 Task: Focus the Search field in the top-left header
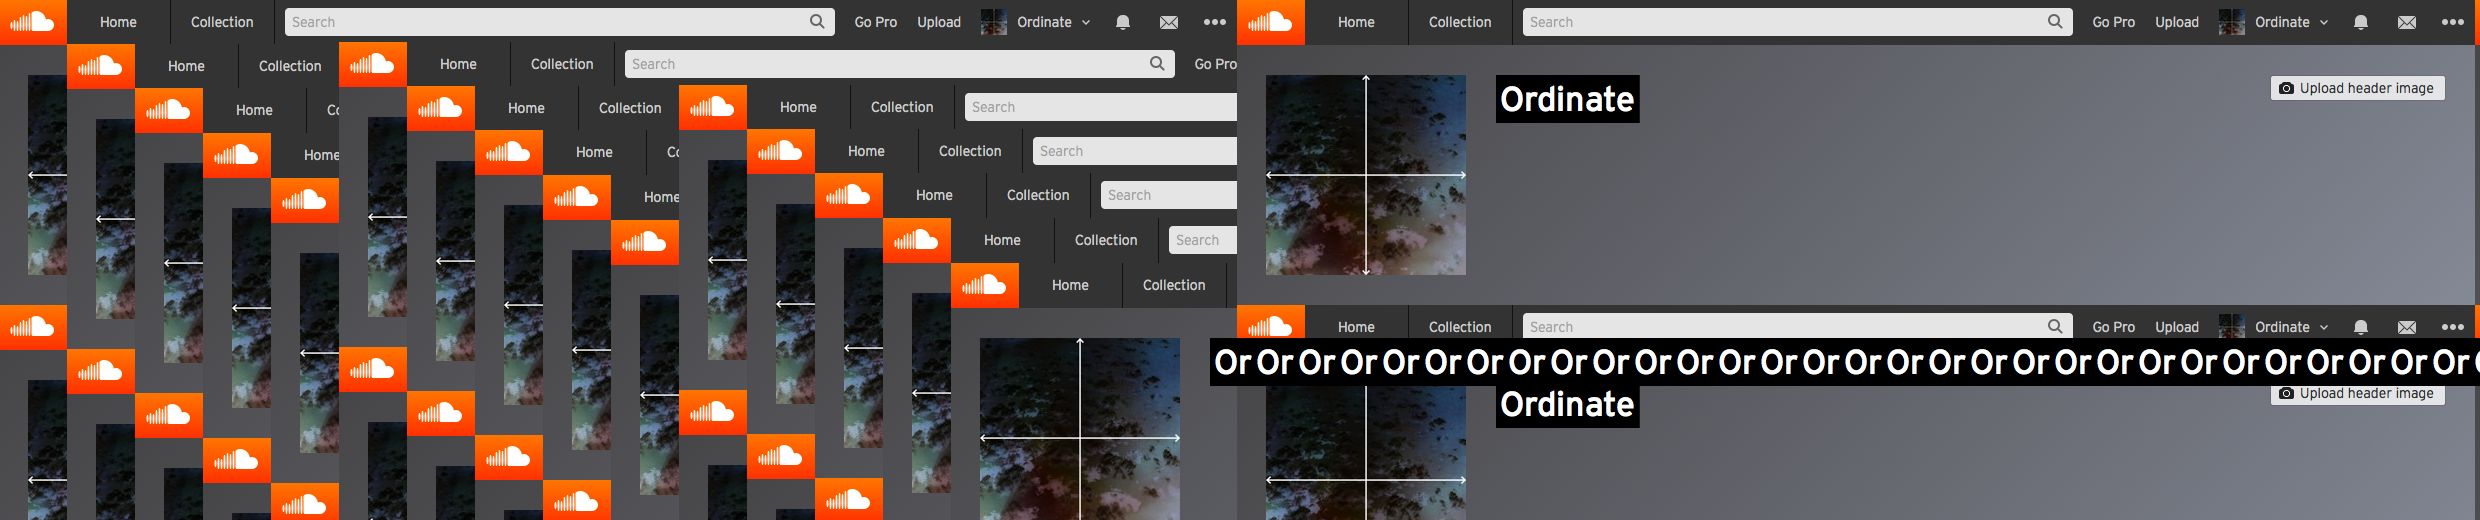[x=559, y=22]
